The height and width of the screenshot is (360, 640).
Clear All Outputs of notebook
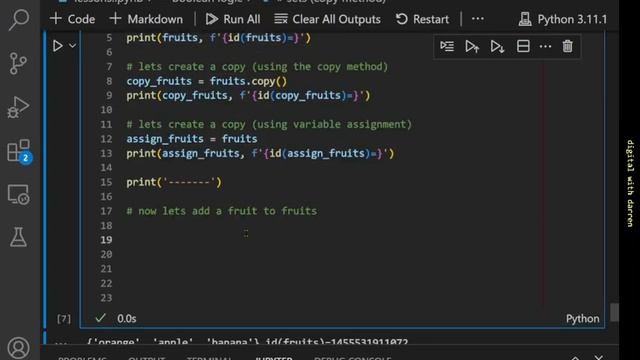point(327,19)
